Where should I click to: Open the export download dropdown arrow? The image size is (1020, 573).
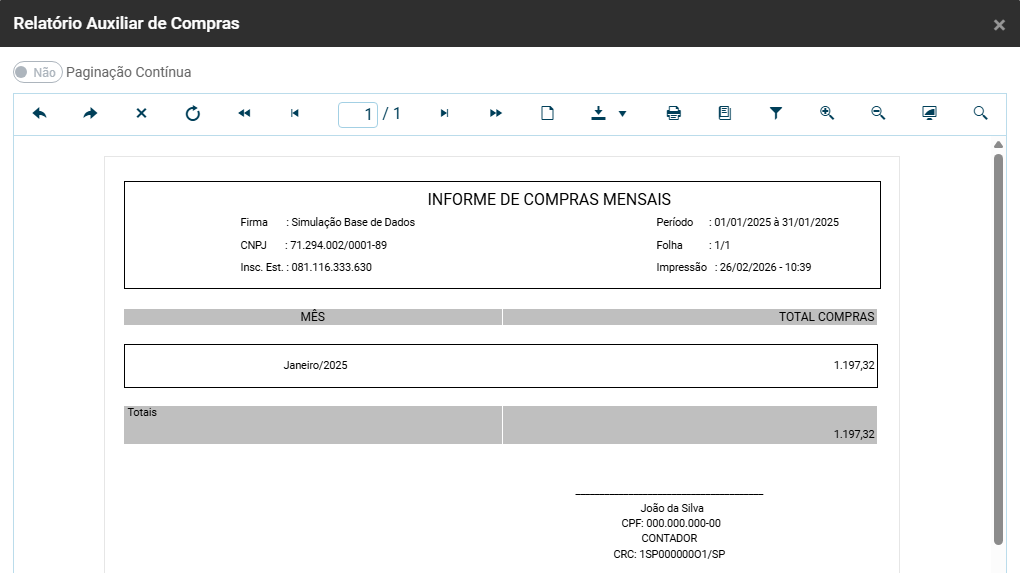(622, 114)
